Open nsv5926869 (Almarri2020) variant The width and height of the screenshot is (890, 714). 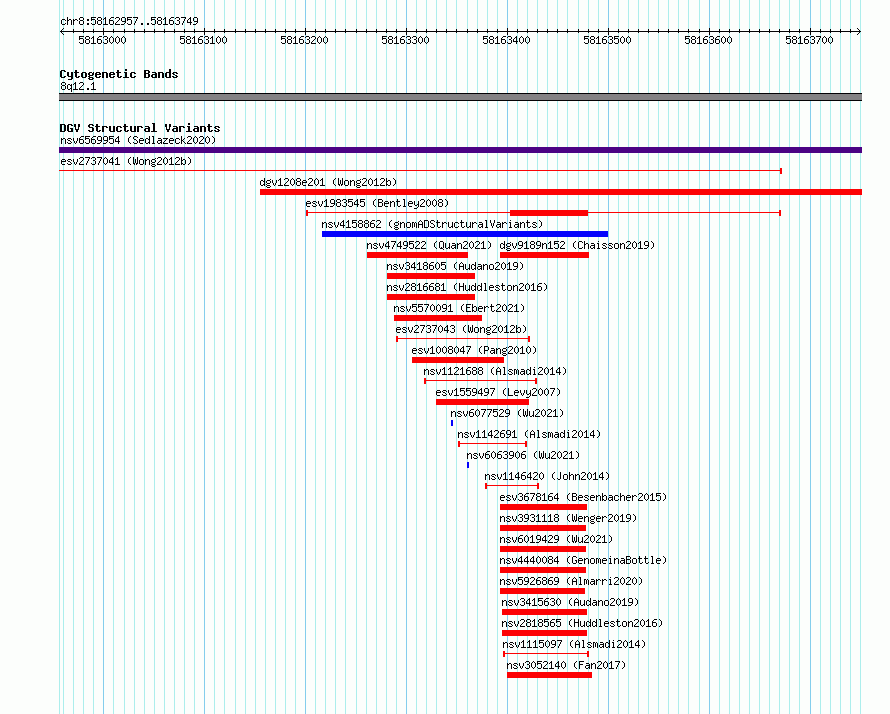coord(571,581)
